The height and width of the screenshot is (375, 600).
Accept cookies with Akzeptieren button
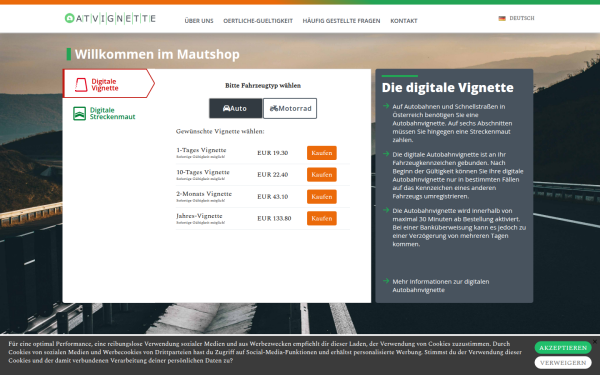pyautogui.click(x=562, y=347)
